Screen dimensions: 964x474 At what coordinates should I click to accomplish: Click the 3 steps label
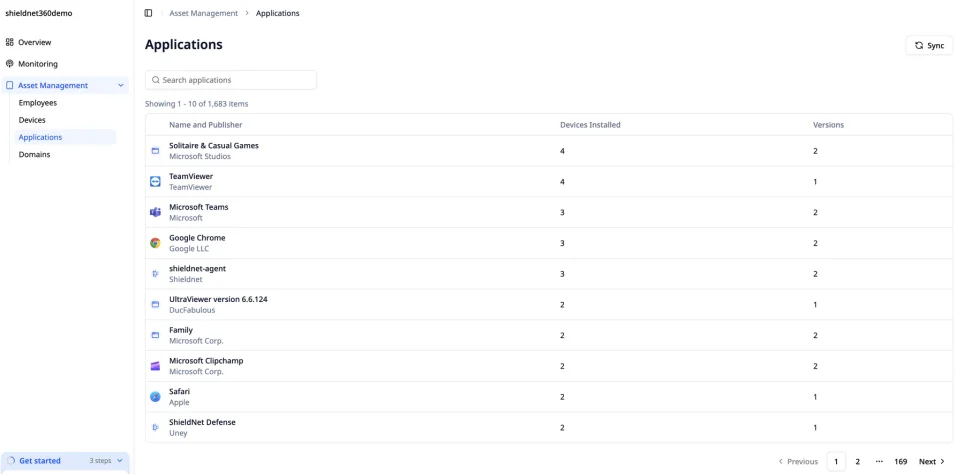[100, 460]
